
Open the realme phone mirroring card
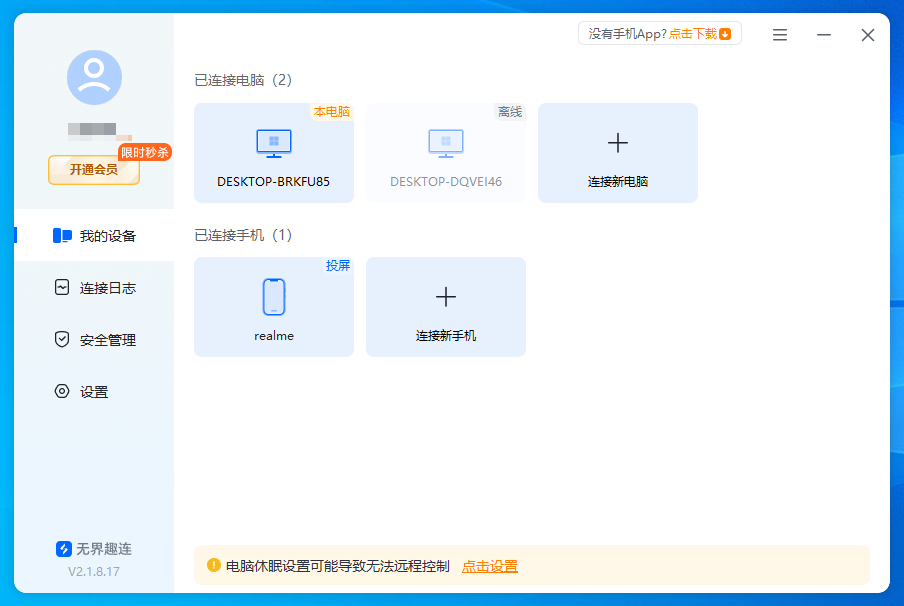click(273, 307)
